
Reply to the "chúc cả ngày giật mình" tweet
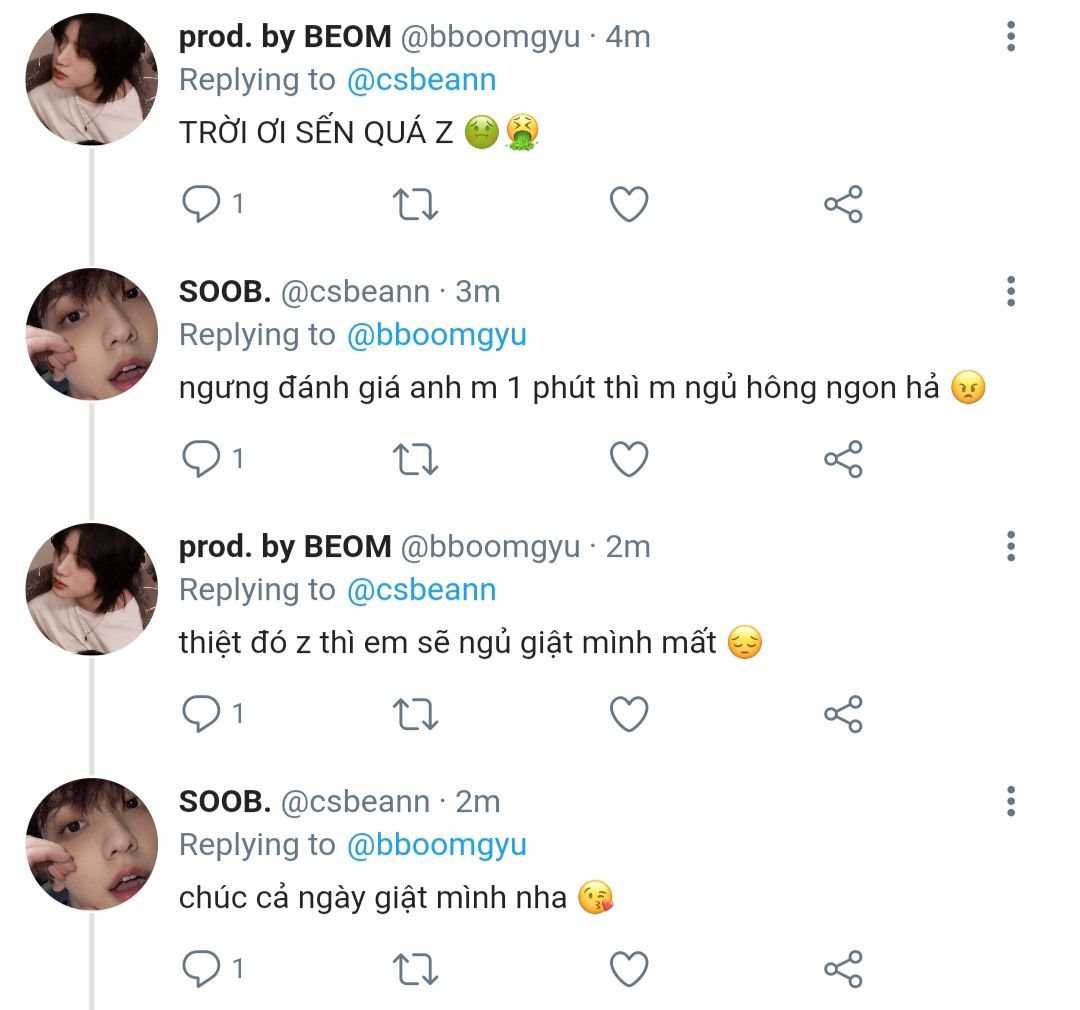pos(201,969)
